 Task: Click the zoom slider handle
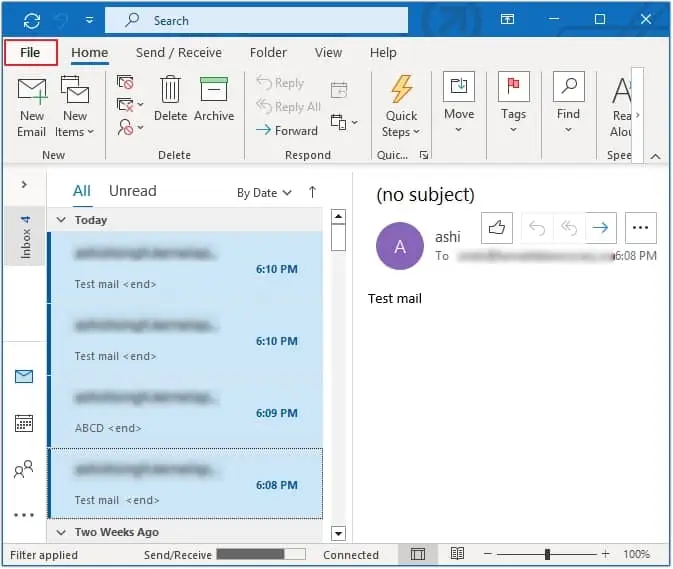click(547, 554)
